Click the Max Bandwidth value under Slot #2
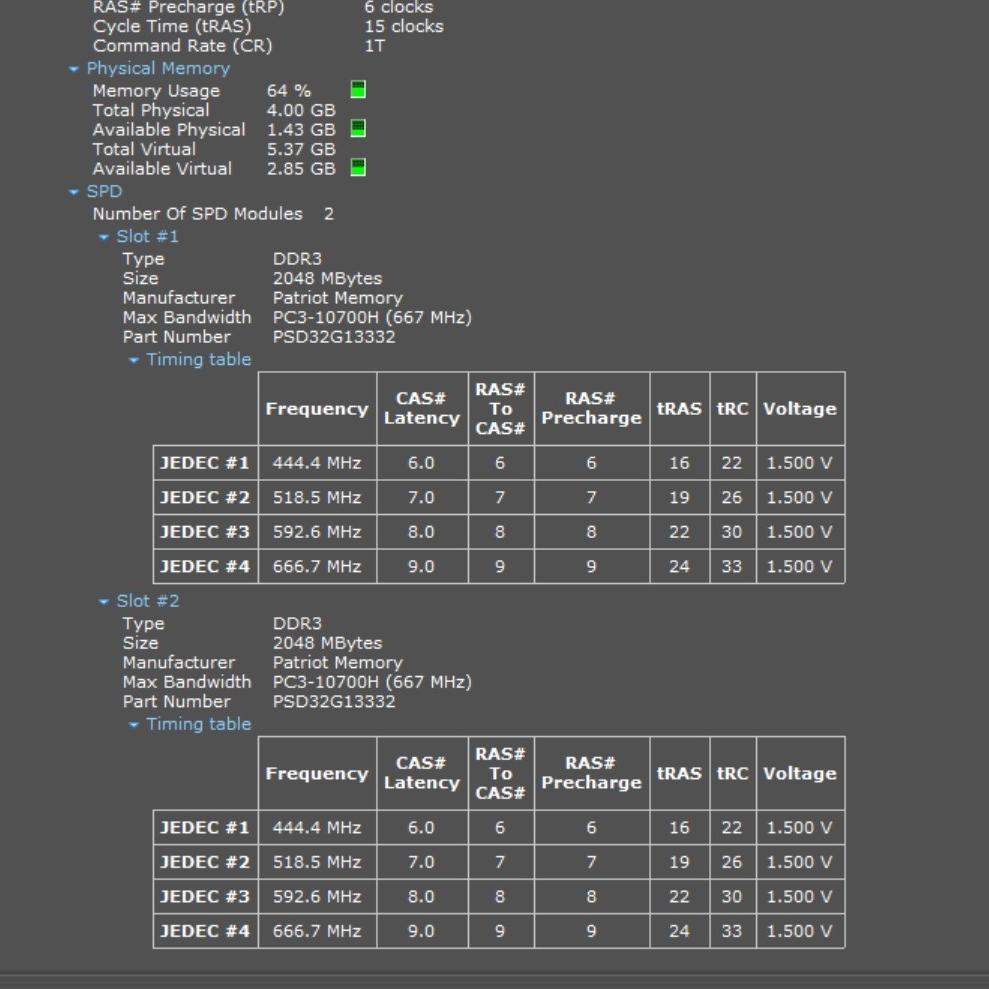Screen dimensions: 989x989 click(x=372, y=682)
